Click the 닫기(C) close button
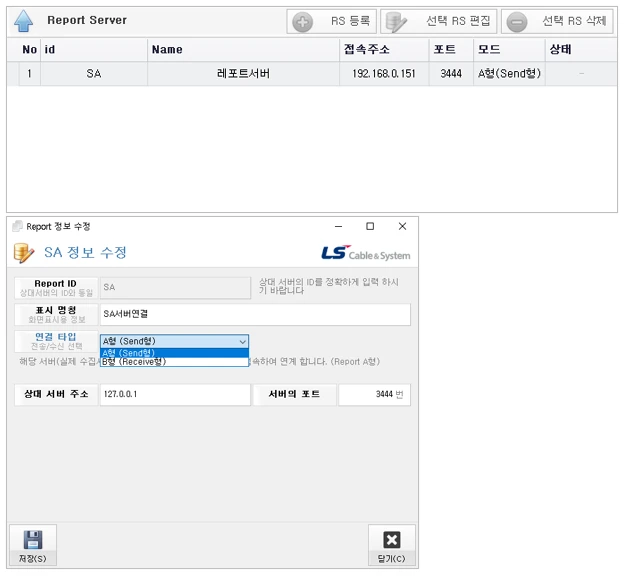Viewport: 625px width, 576px height. [x=391, y=545]
